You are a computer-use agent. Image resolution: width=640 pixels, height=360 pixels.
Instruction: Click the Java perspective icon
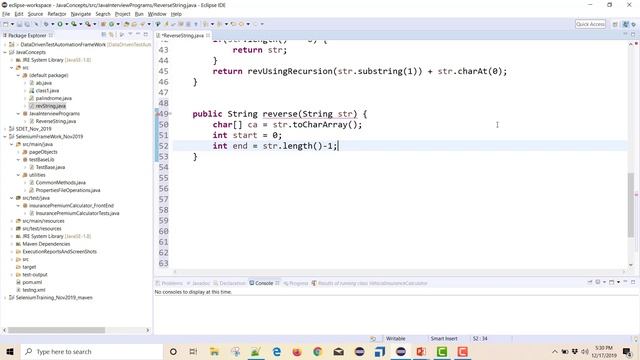tap(626, 24)
